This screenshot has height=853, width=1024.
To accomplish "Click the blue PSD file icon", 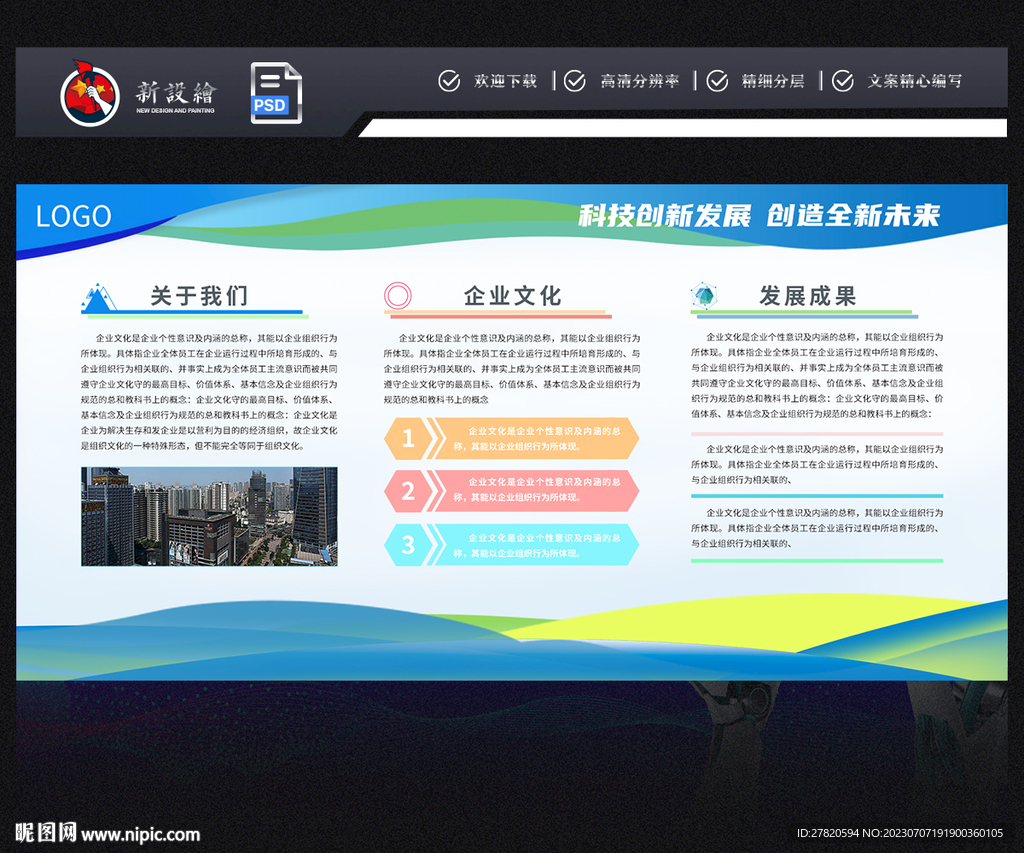I will pos(276,93).
